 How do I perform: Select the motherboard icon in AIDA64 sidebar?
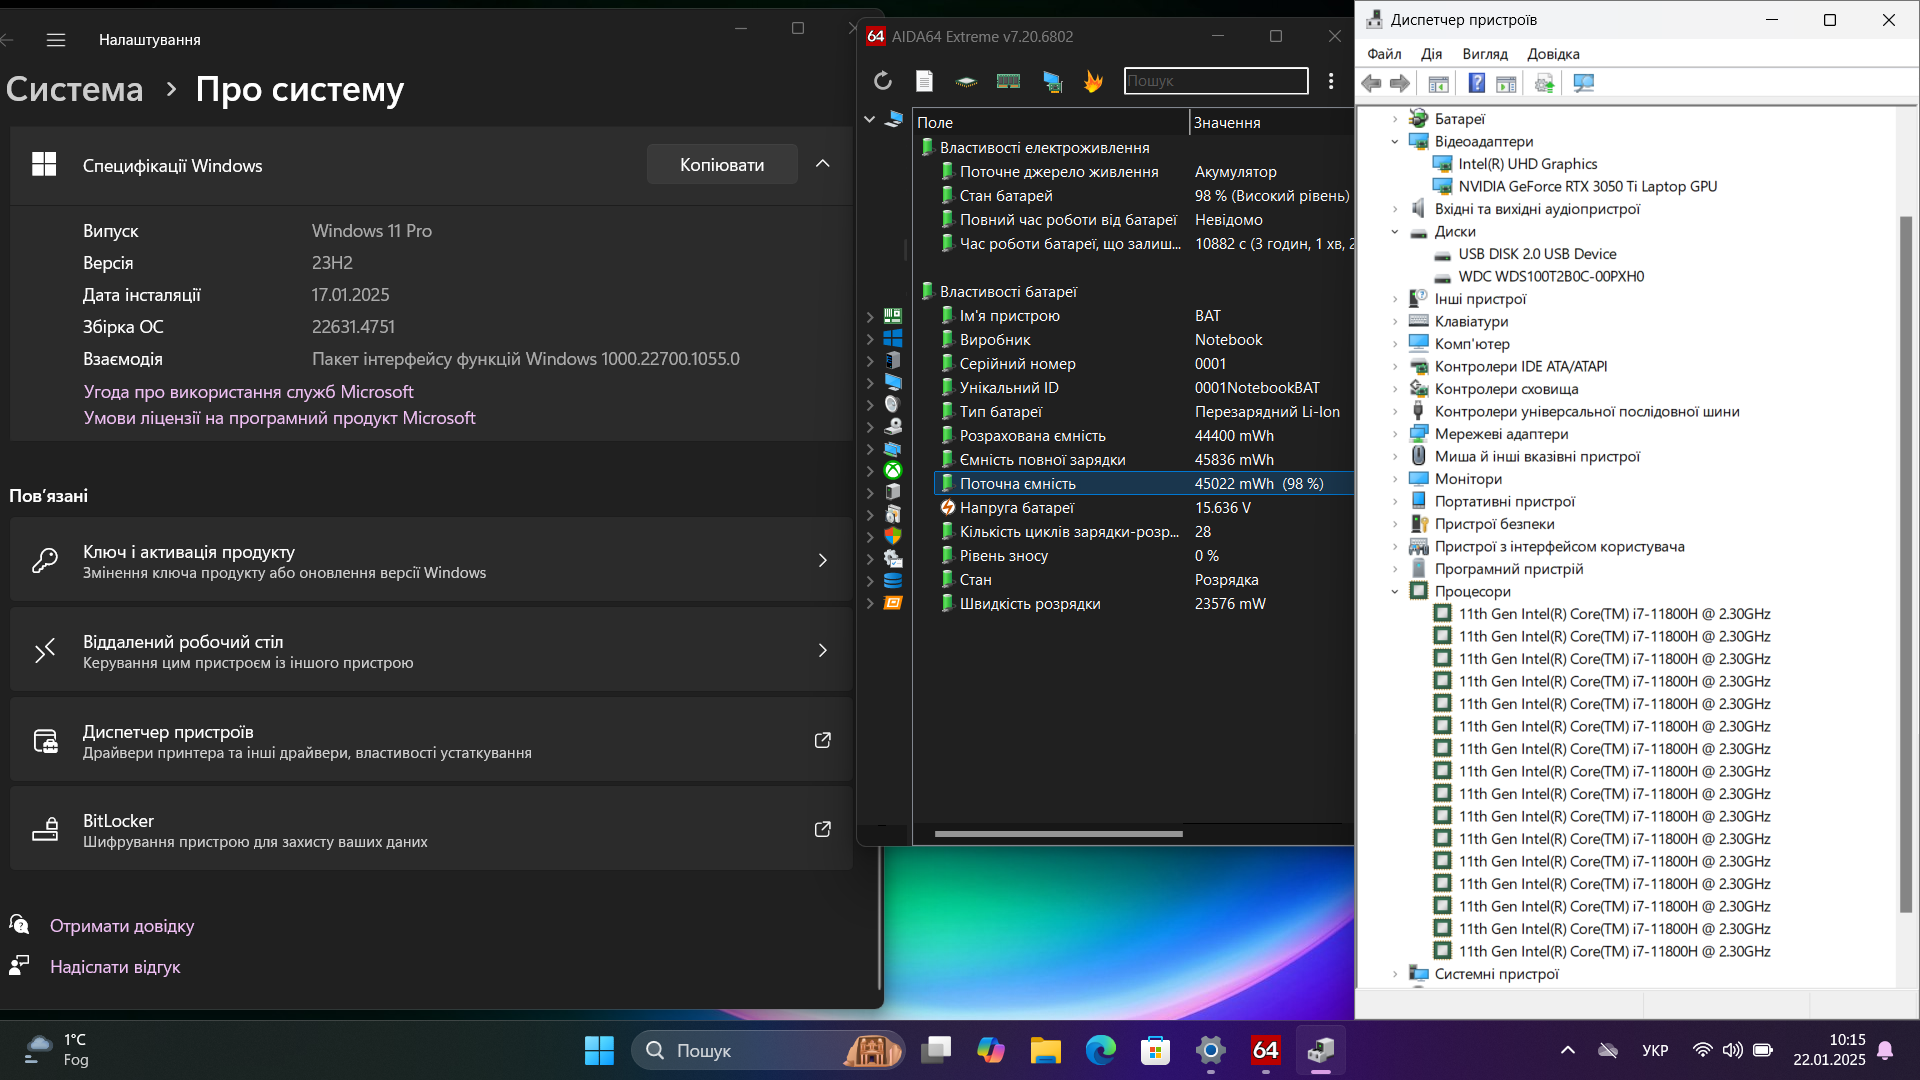[893, 316]
